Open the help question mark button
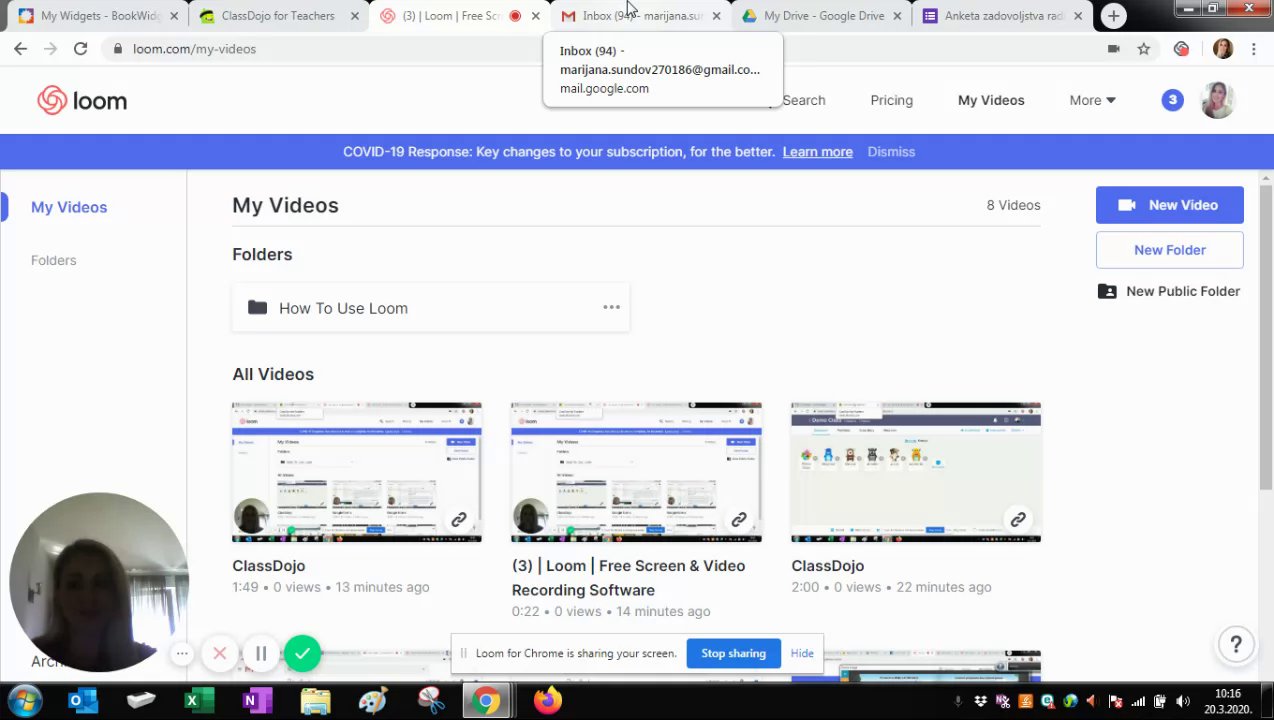 pyautogui.click(x=1236, y=645)
